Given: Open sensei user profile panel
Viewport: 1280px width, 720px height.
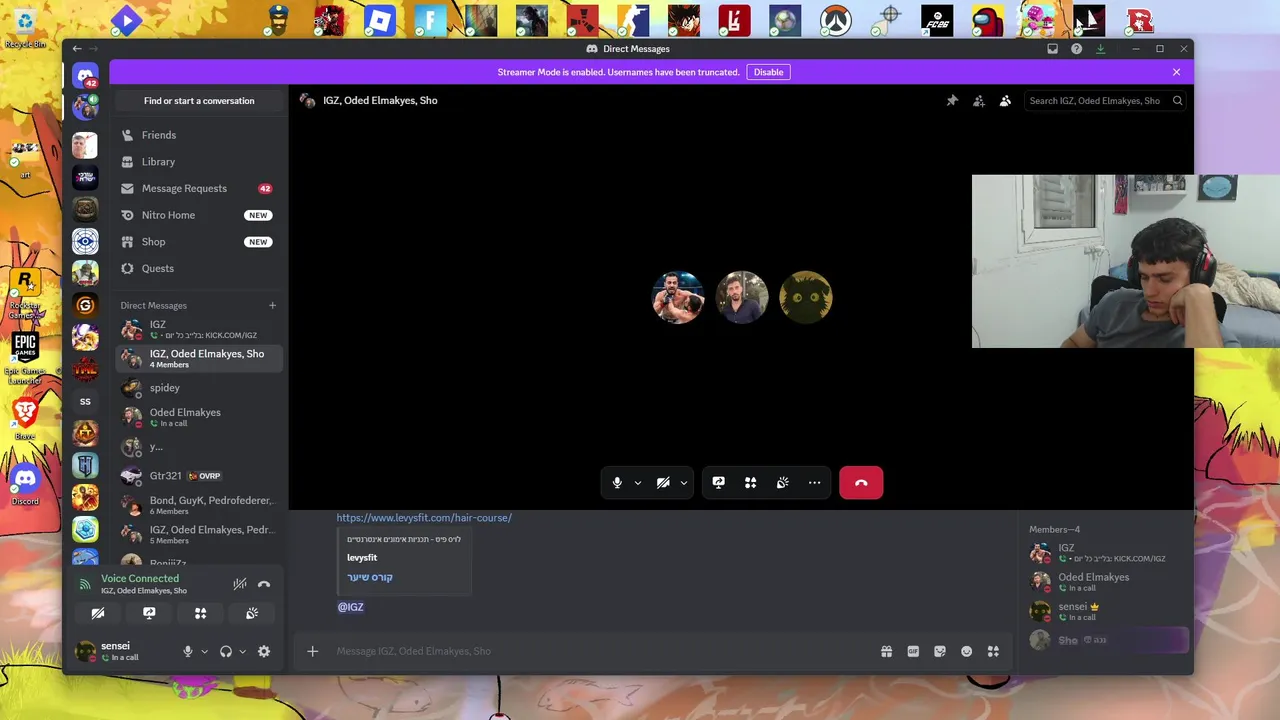Looking at the screenshot, I should [x=122, y=651].
